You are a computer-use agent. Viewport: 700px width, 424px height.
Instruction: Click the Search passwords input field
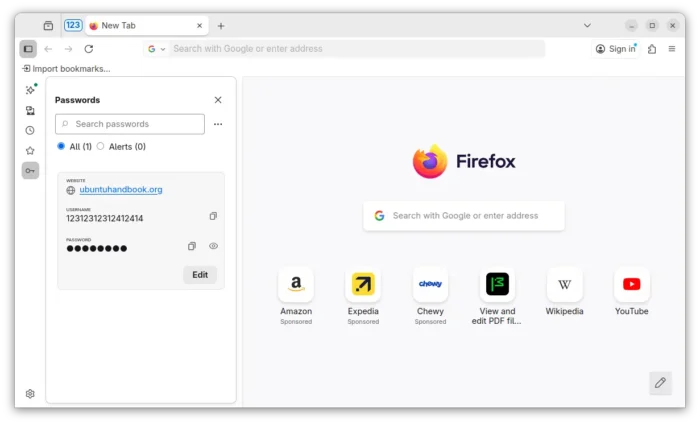tap(135, 124)
